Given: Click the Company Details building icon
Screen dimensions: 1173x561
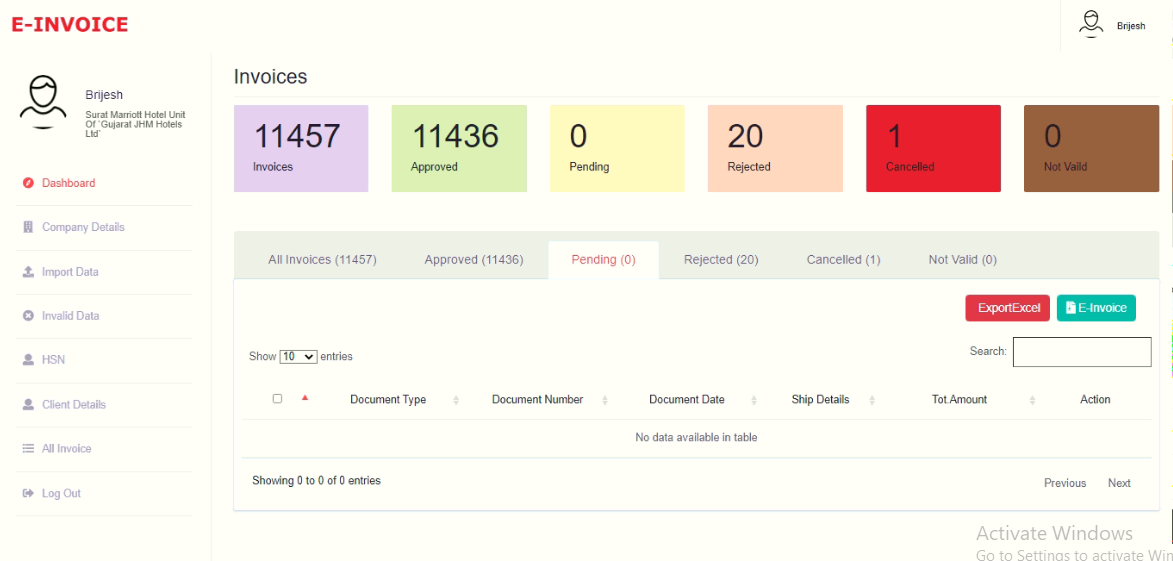Looking at the screenshot, I should [x=28, y=227].
